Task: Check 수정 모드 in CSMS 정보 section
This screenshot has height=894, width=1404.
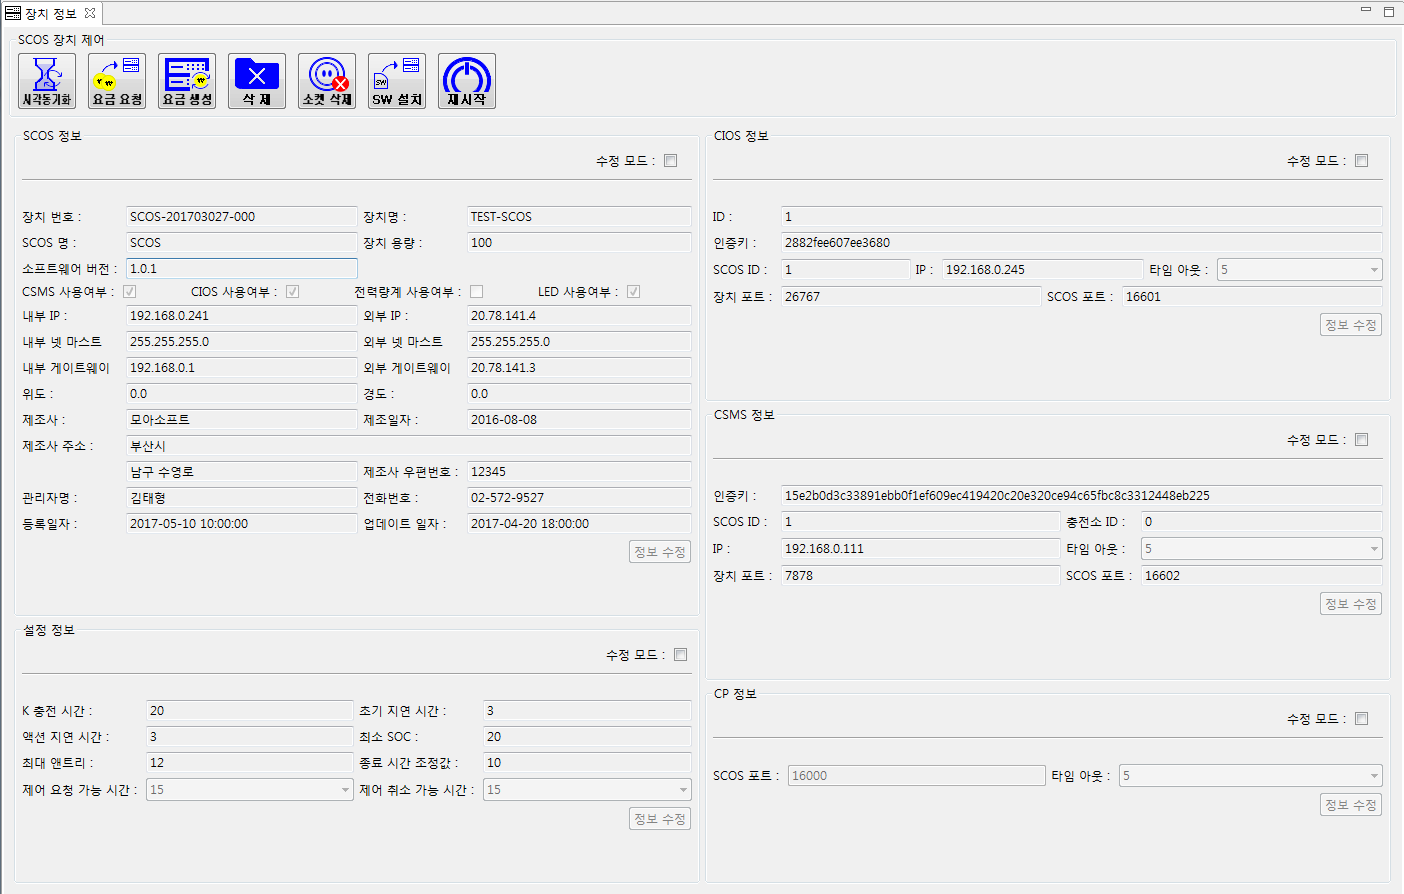Action: coord(1361,440)
